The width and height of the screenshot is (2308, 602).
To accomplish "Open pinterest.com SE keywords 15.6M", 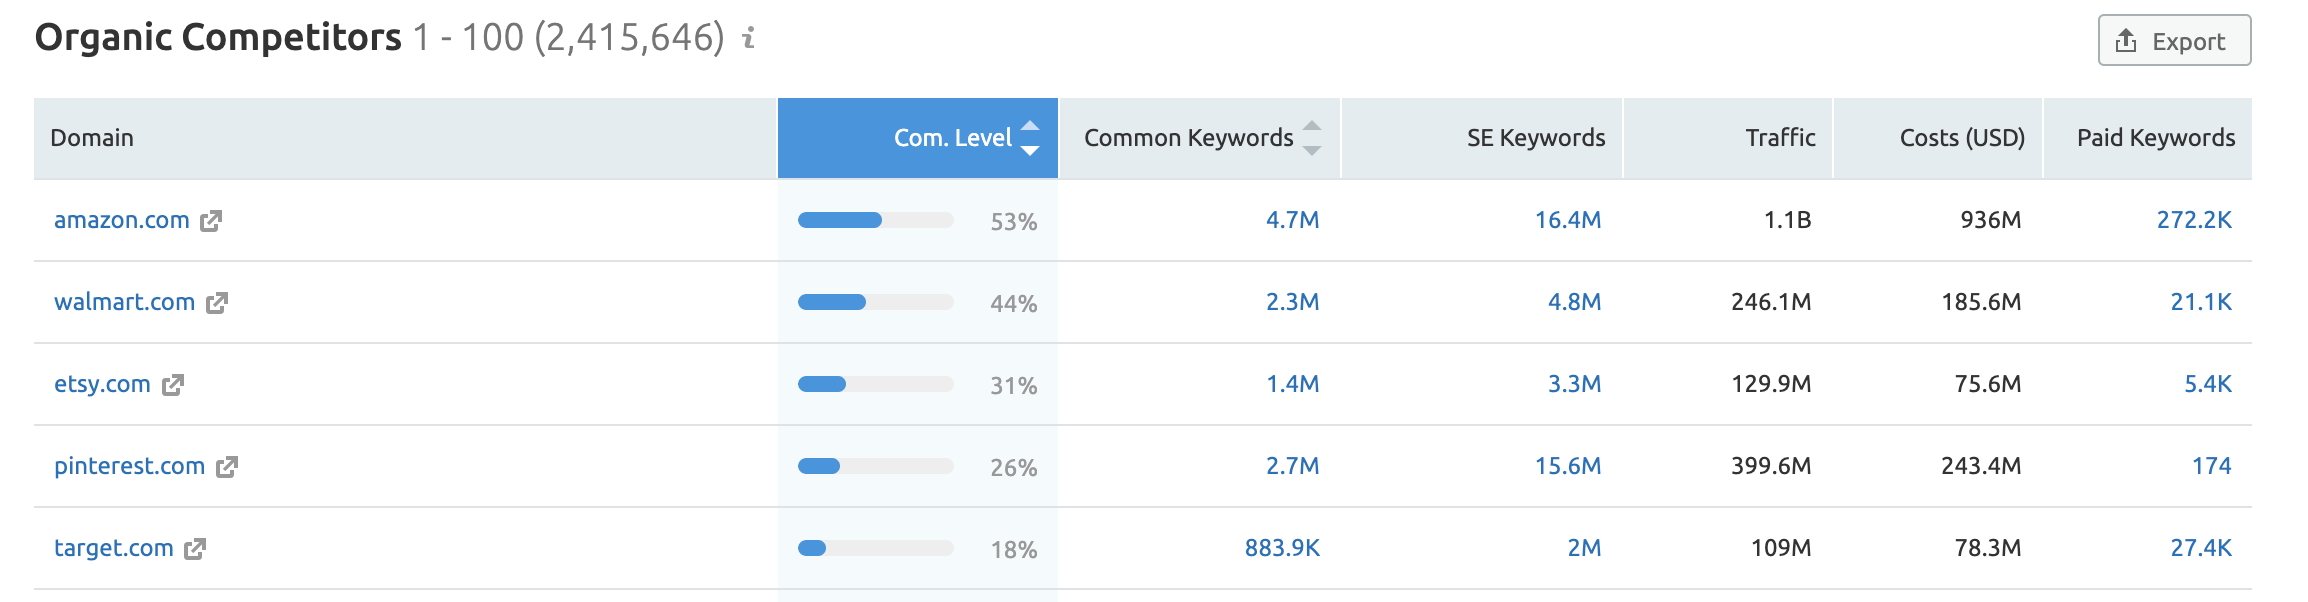I will pos(1568,466).
